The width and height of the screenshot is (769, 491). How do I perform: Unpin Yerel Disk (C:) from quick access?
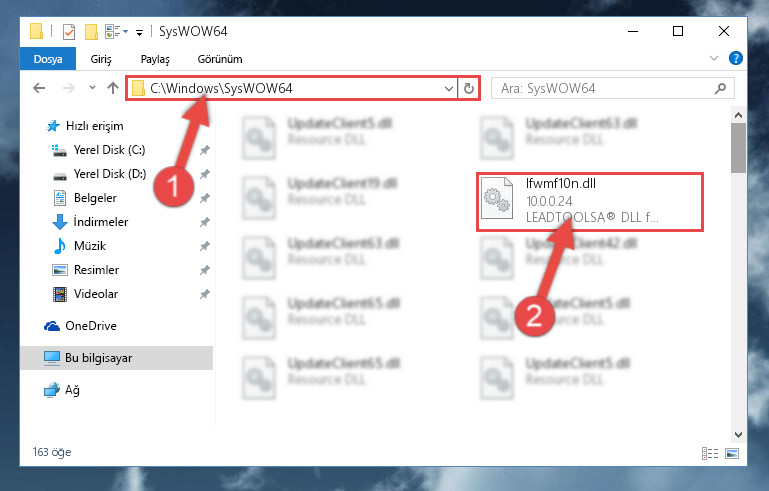pos(205,150)
